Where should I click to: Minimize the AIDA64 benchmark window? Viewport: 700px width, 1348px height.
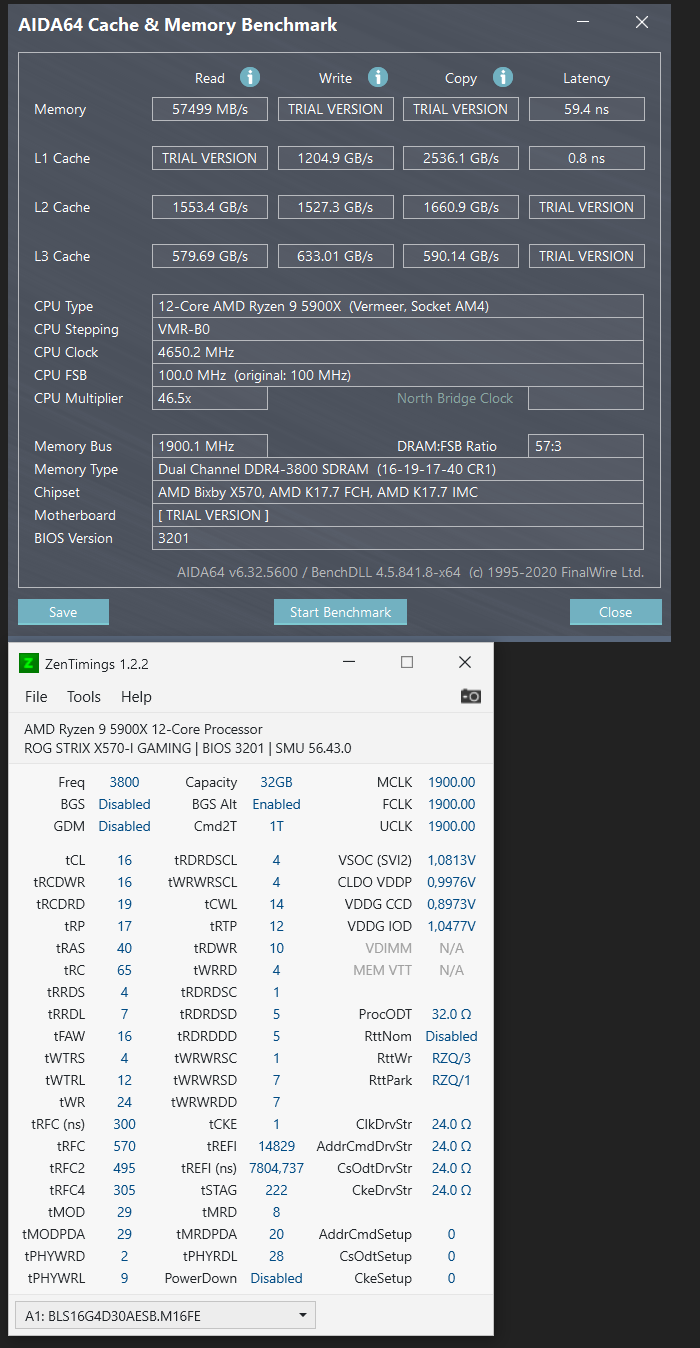pyautogui.click(x=585, y=22)
